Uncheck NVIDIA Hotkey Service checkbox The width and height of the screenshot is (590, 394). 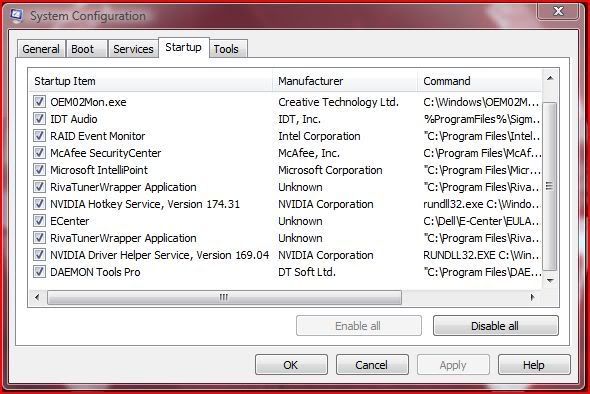tap(39, 204)
